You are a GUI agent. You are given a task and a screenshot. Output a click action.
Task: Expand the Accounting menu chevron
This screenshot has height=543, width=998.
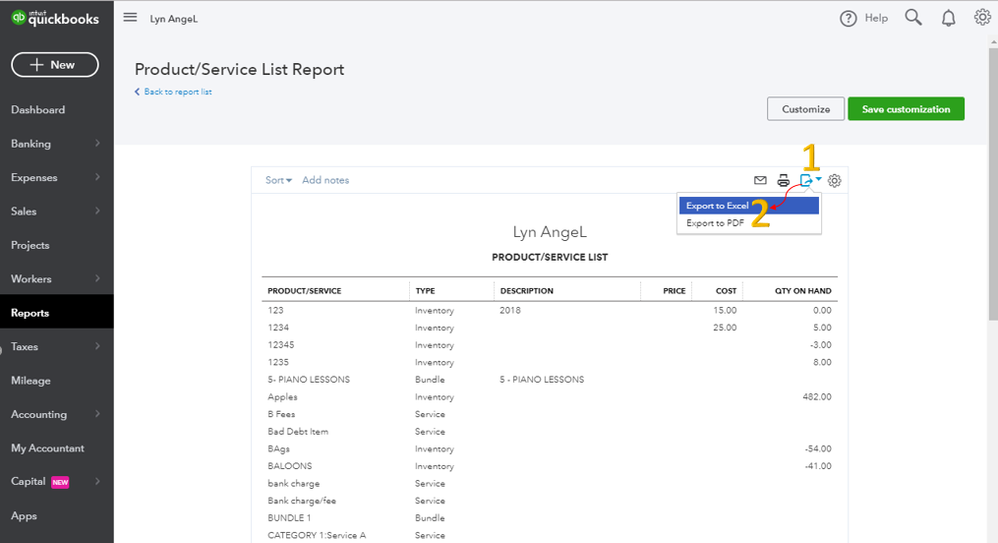click(x=97, y=414)
